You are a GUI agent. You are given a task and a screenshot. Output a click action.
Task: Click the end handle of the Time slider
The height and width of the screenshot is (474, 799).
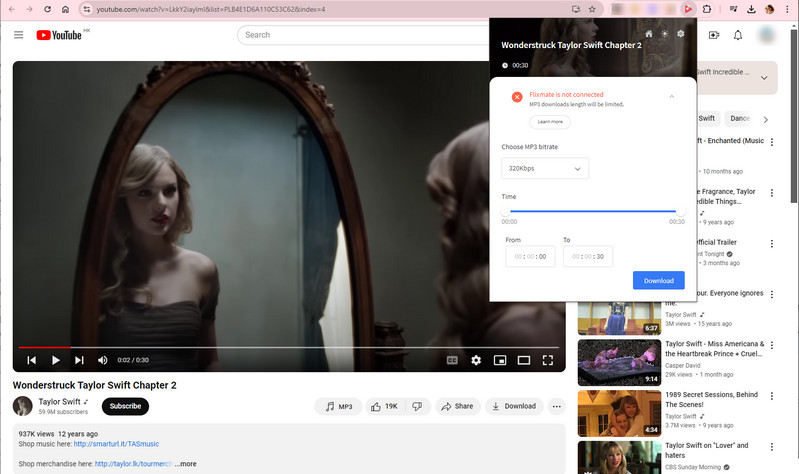click(681, 211)
